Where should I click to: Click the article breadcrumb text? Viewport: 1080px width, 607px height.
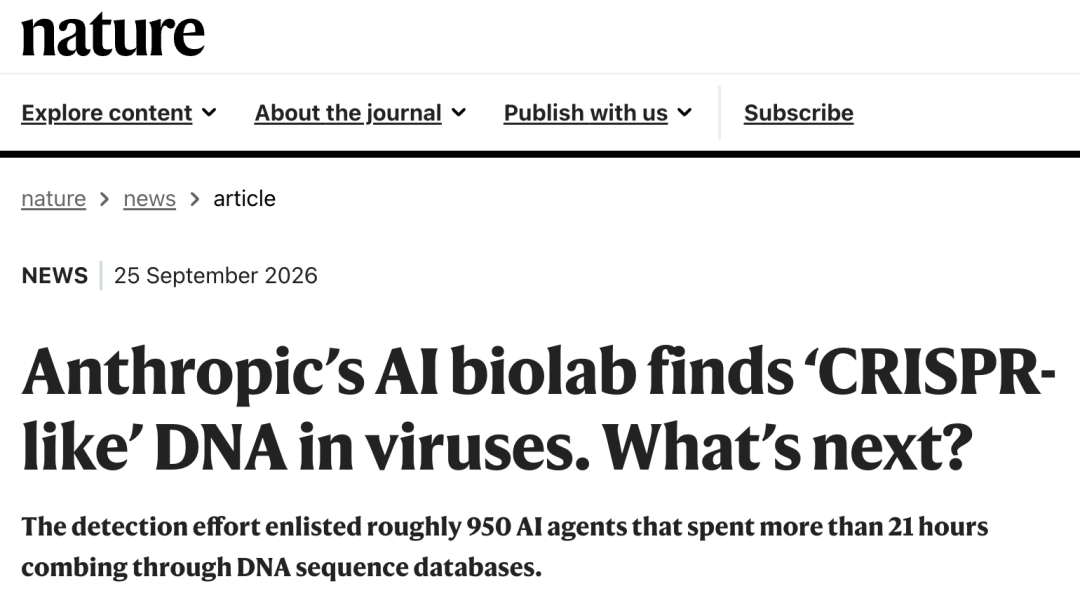point(245,198)
